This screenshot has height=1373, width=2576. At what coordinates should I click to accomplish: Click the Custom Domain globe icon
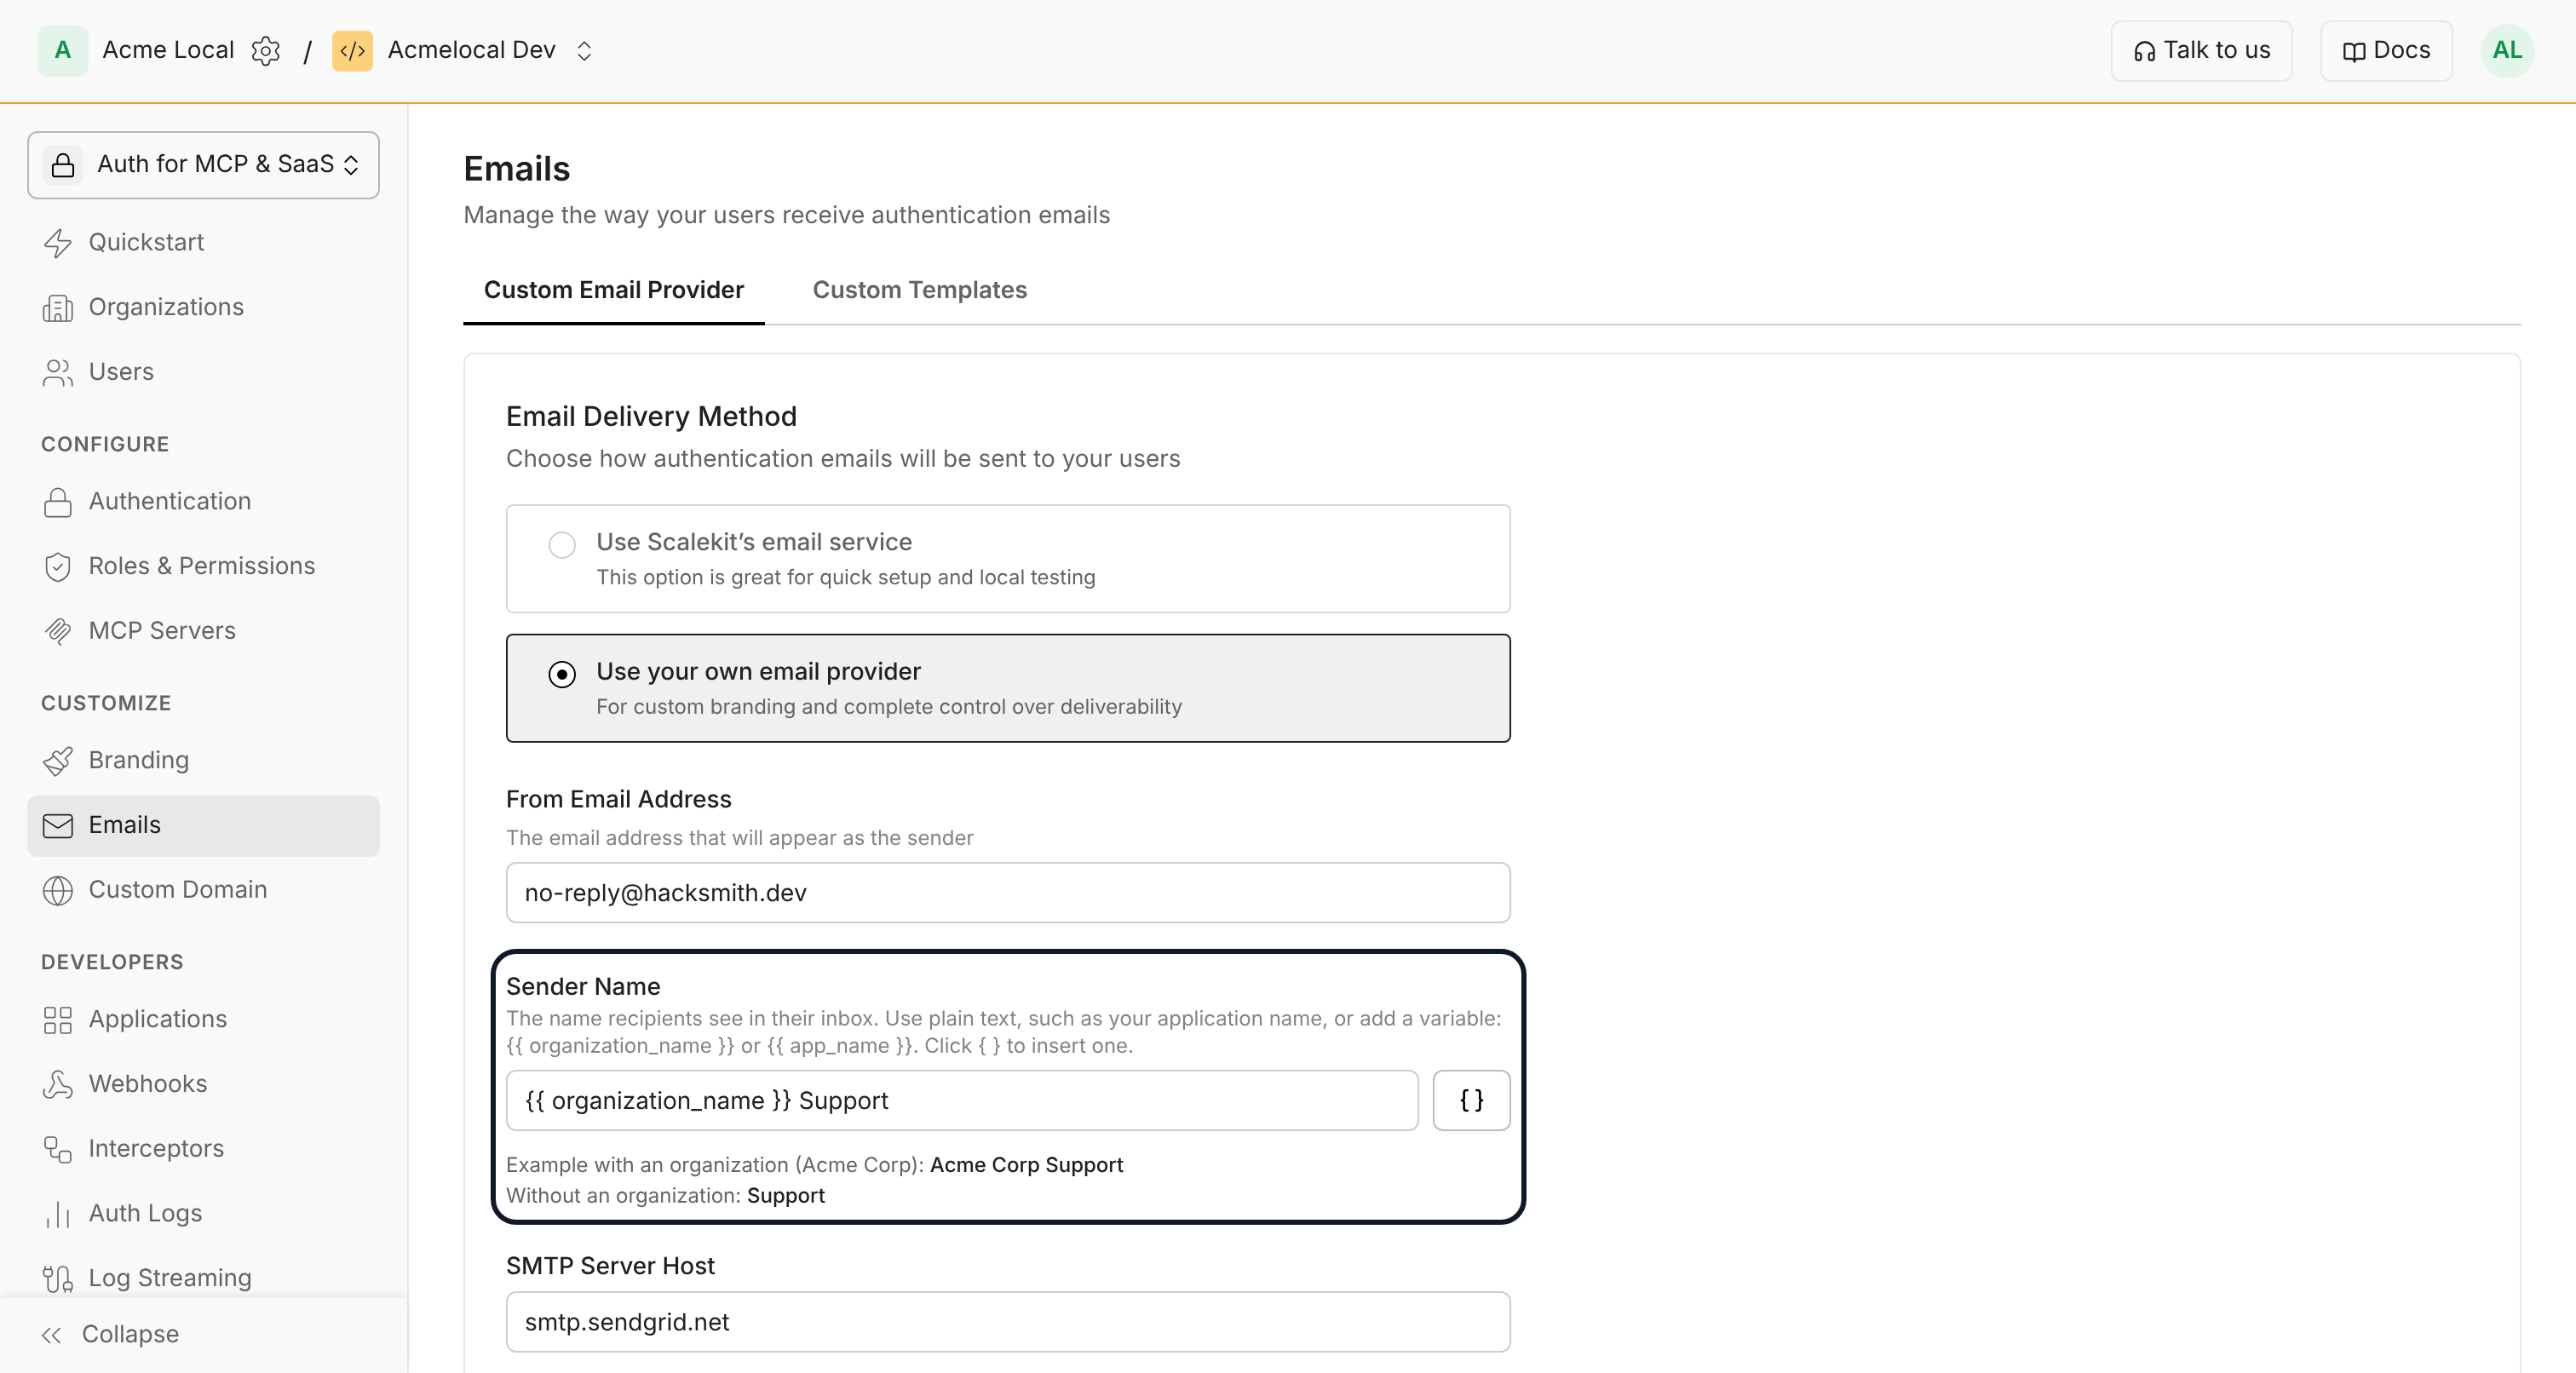click(58, 890)
